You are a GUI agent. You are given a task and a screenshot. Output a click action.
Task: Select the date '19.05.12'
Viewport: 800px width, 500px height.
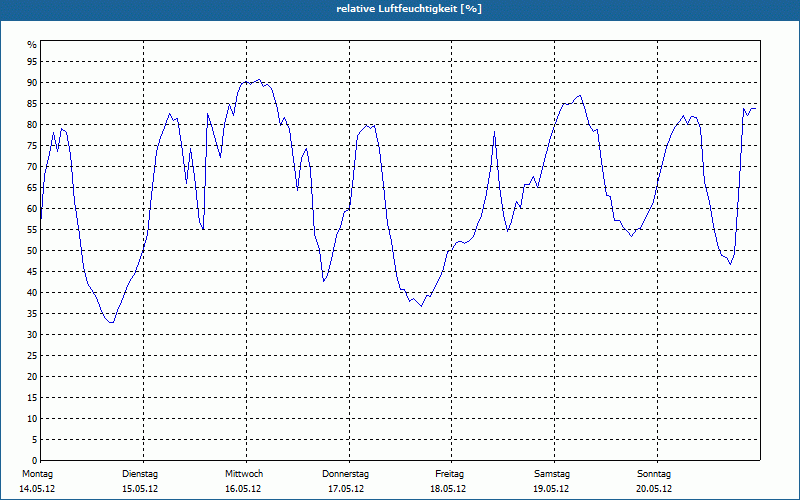point(551,489)
